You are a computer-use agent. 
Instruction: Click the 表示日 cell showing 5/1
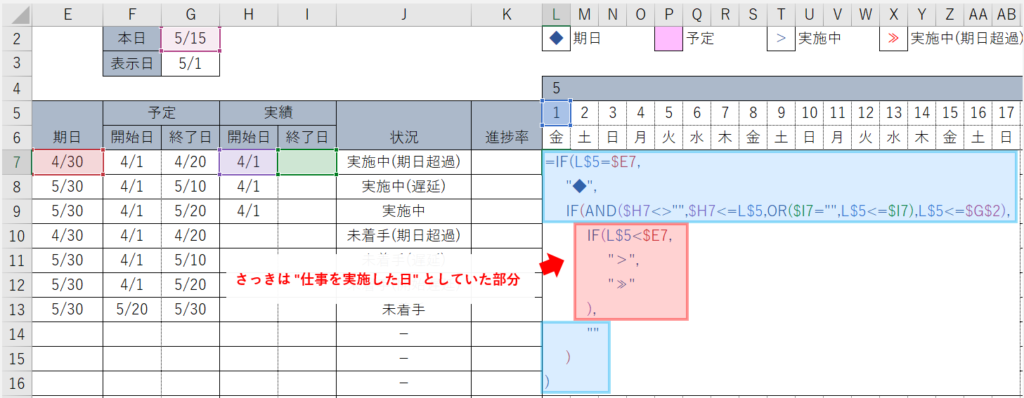[191, 64]
